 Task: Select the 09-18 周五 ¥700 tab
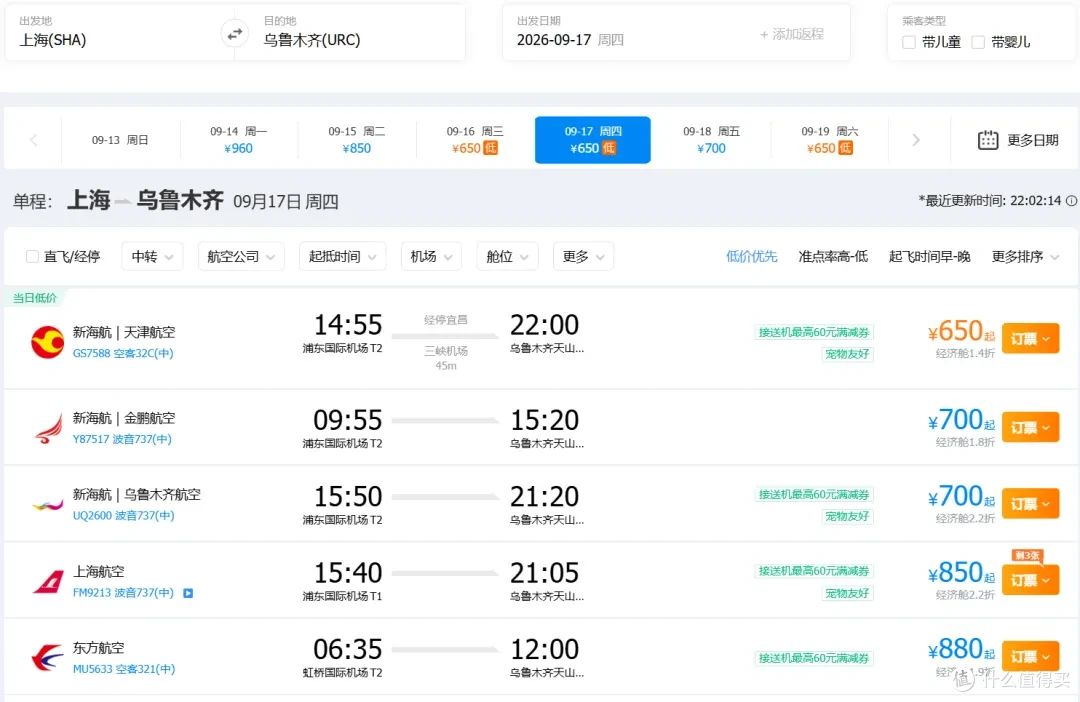coord(712,140)
